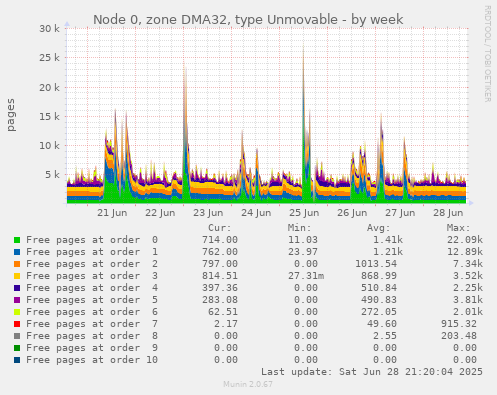The height and width of the screenshot is (395, 497).
Task: Select the 'Free pages at order 2' label
Action: [92, 264]
